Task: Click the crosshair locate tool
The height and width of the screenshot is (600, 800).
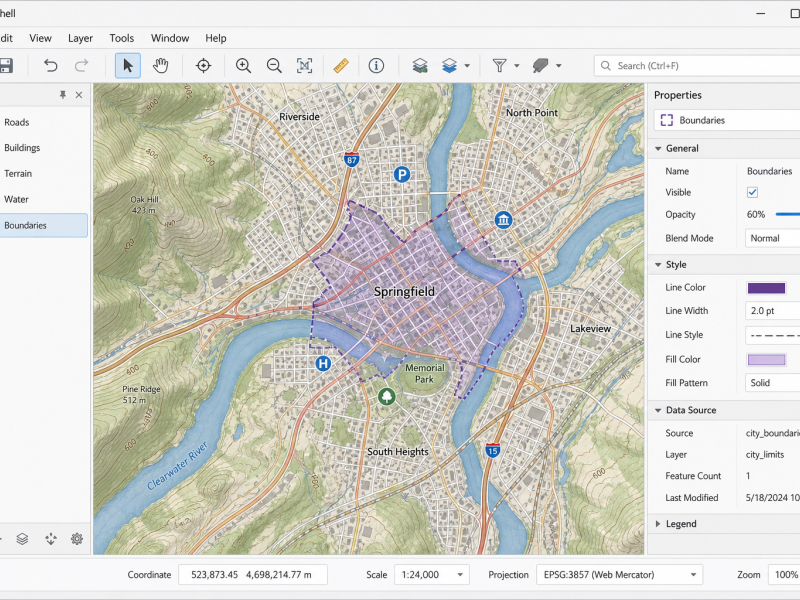Action: pyautogui.click(x=204, y=65)
